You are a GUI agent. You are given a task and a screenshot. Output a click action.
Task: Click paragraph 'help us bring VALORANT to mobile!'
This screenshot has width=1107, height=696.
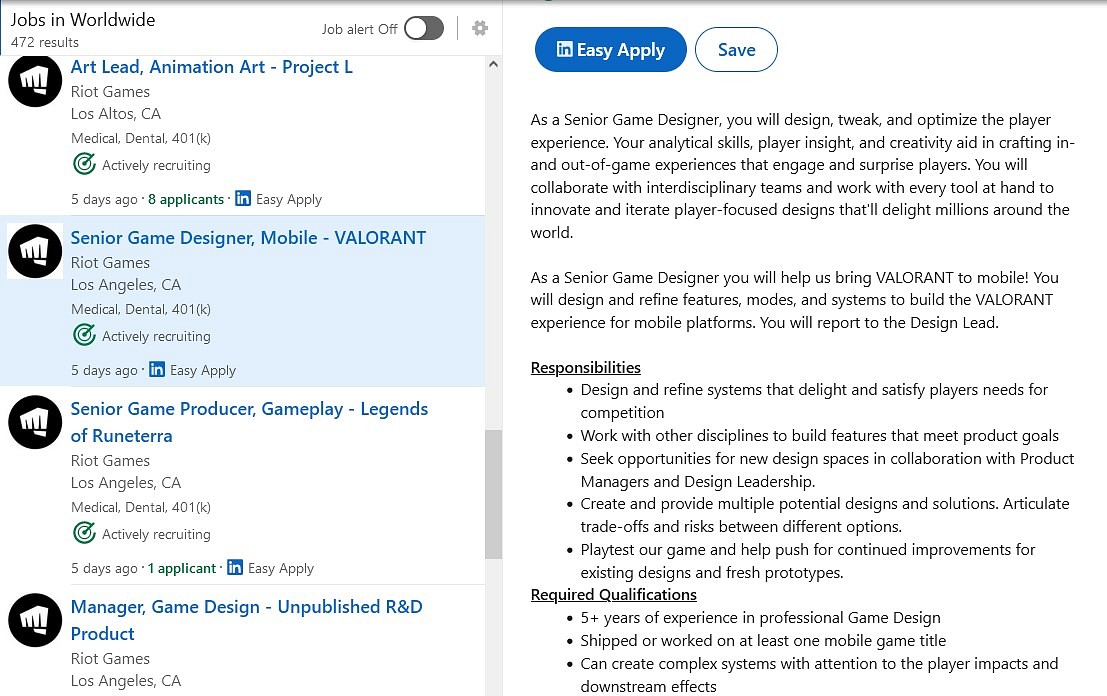click(794, 300)
